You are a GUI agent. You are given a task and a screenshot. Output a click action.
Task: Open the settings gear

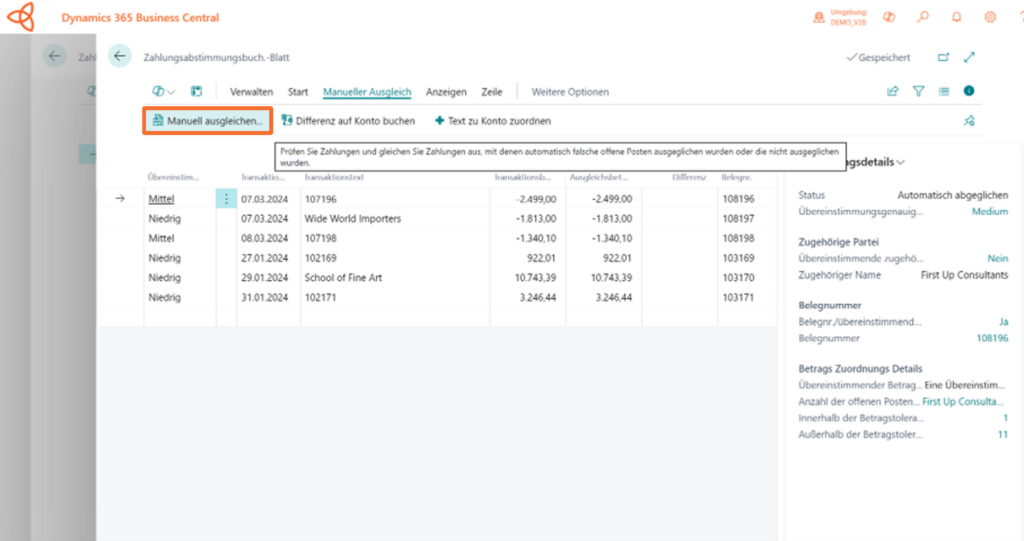(990, 18)
